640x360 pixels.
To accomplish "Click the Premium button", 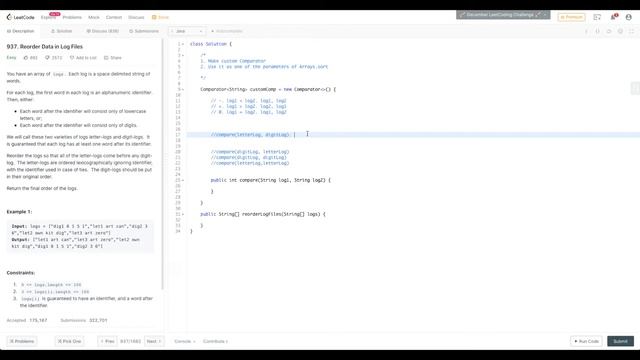I will (x=571, y=17).
